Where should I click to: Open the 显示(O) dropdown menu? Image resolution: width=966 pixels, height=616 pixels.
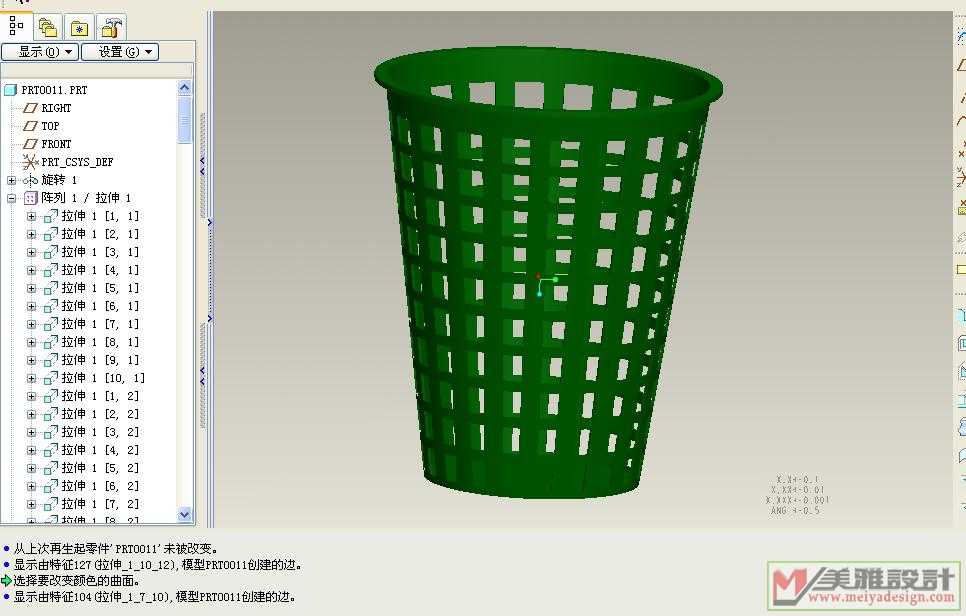[40, 52]
